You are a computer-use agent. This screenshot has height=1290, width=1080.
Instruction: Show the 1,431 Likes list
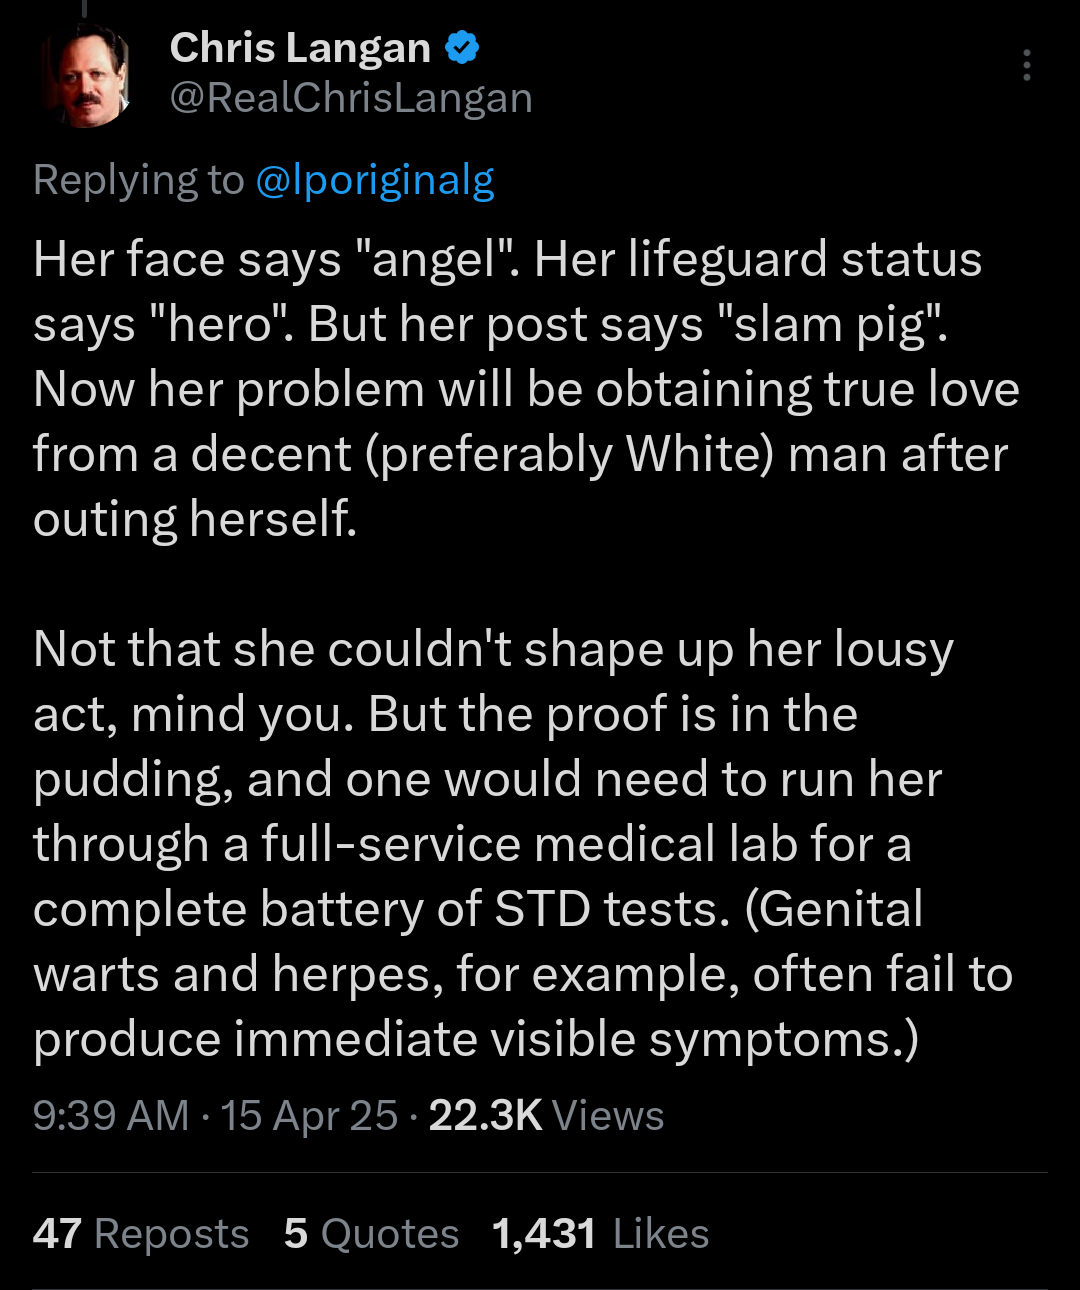(601, 1234)
